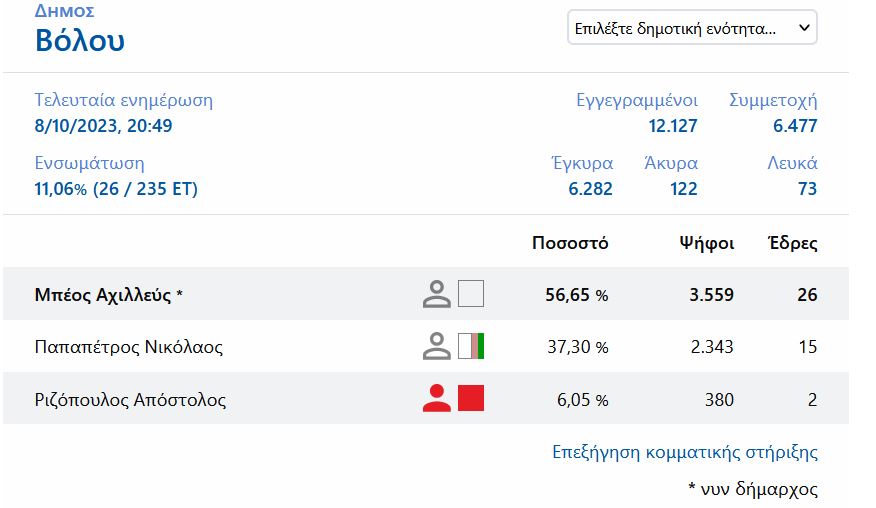Open the 'Επιλέξτε δημοτική ενότητα' dropdown
This screenshot has width=876, height=508.
[692, 28]
